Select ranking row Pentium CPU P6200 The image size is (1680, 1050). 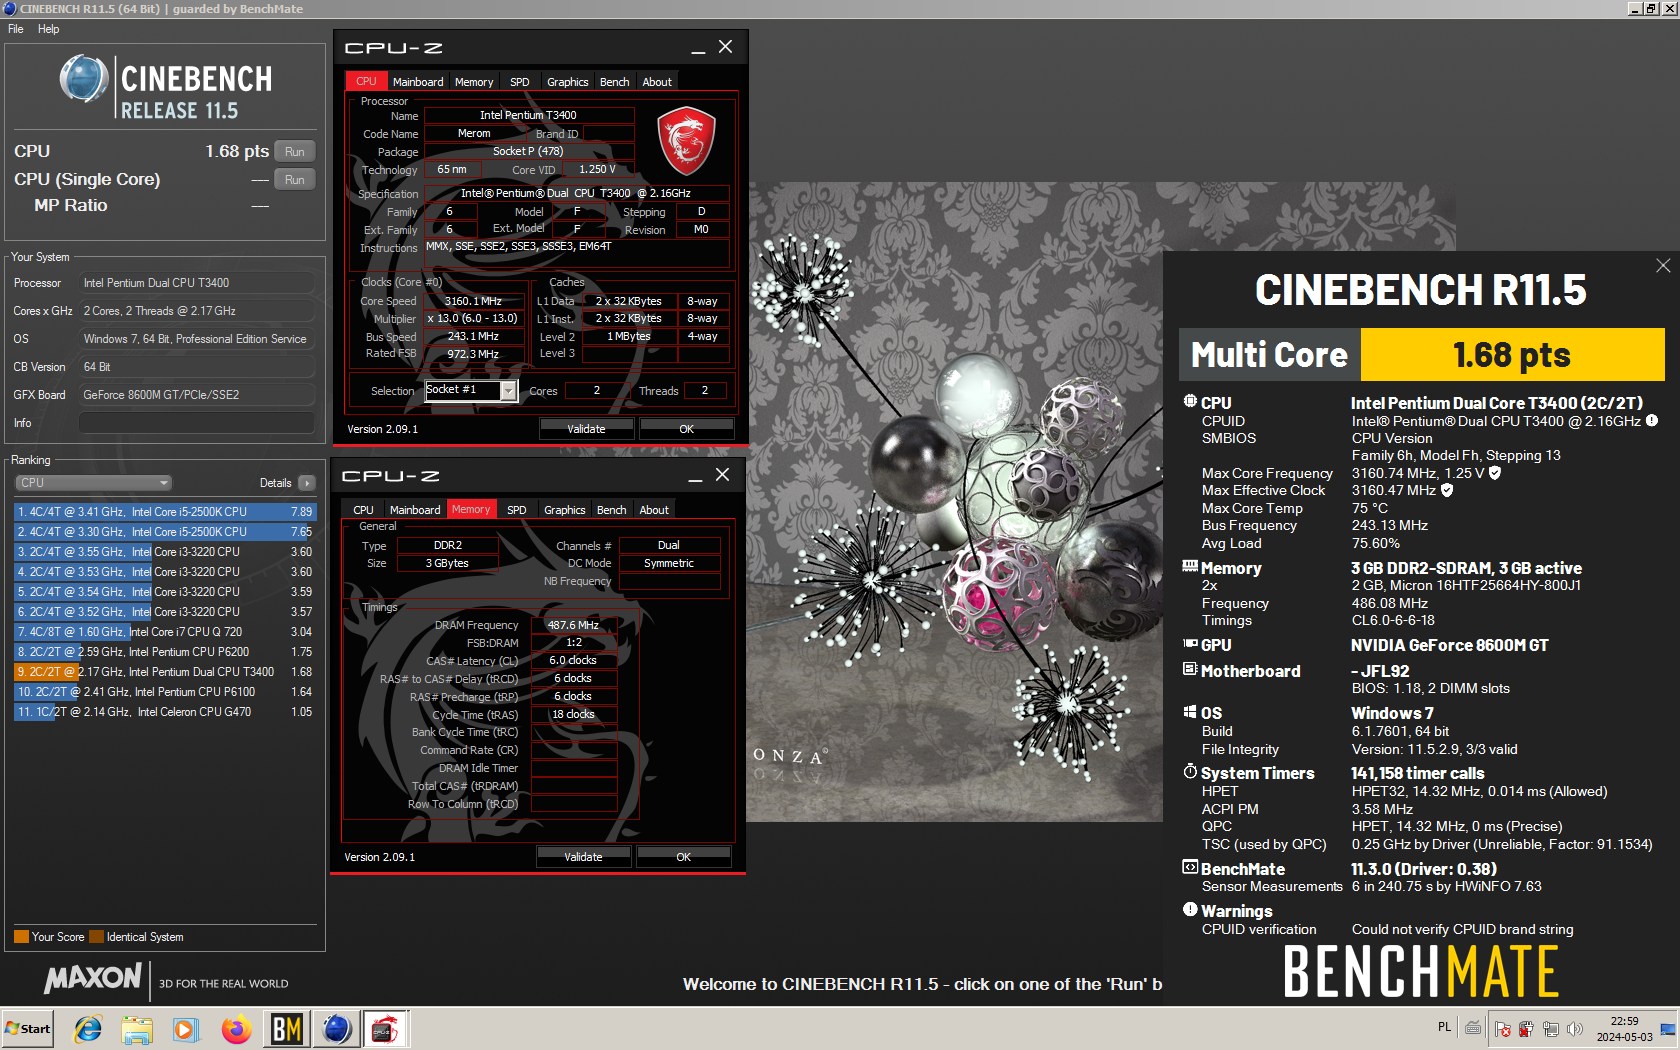[165, 652]
